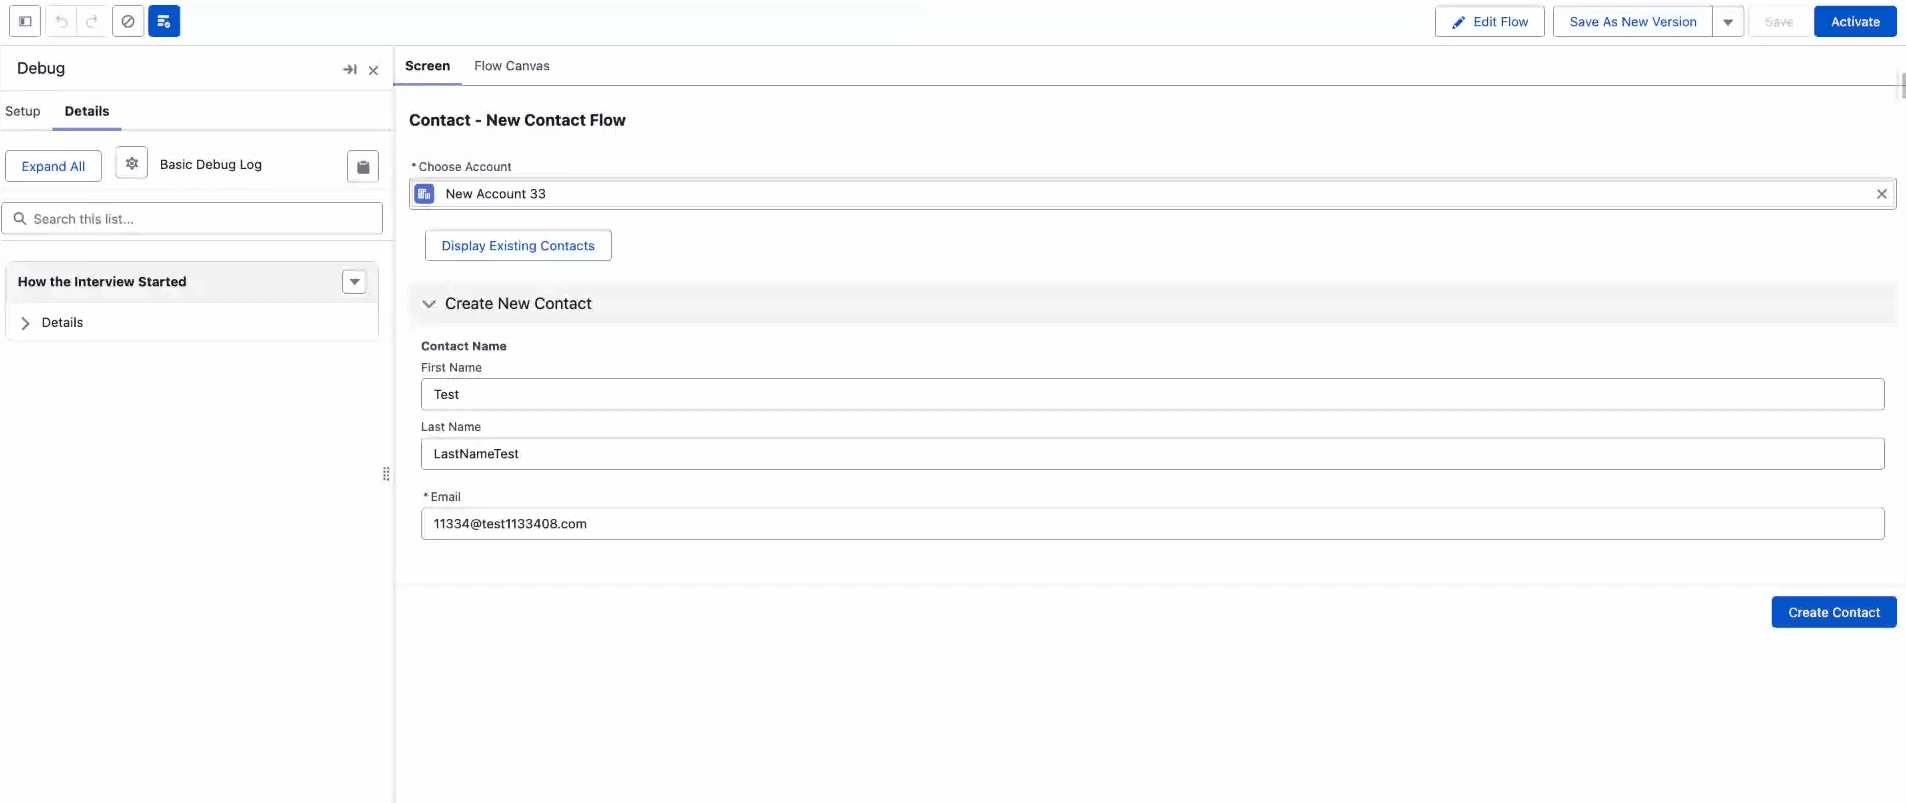Click the stop debug circle-slash icon
Viewport: 1906px width, 803px height.
pyautogui.click(x=128, y=21)
